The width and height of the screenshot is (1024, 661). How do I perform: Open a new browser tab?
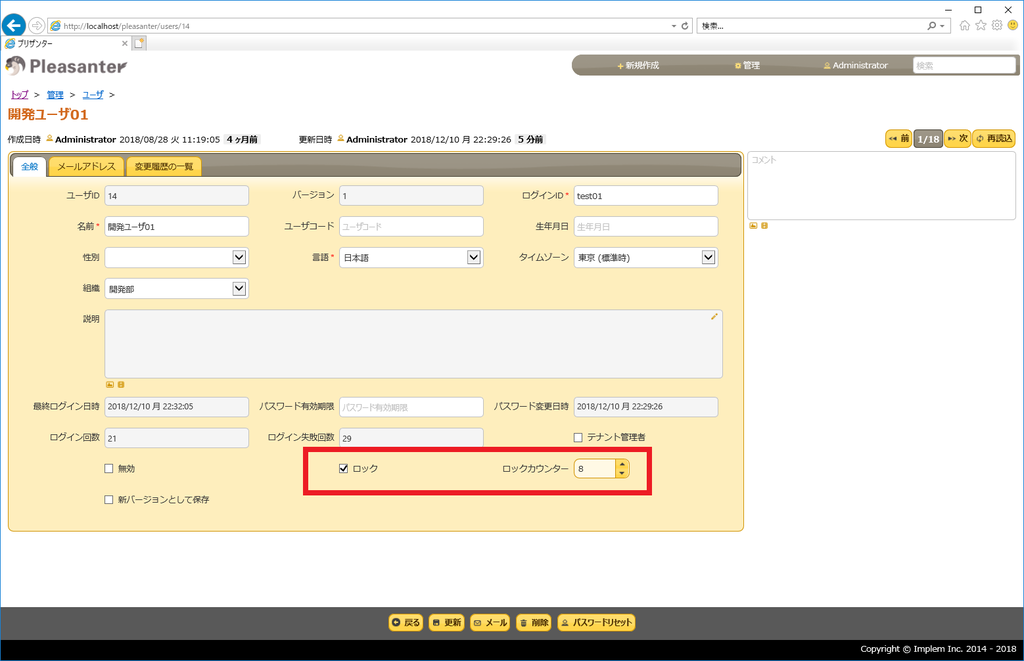pos(138,43)
